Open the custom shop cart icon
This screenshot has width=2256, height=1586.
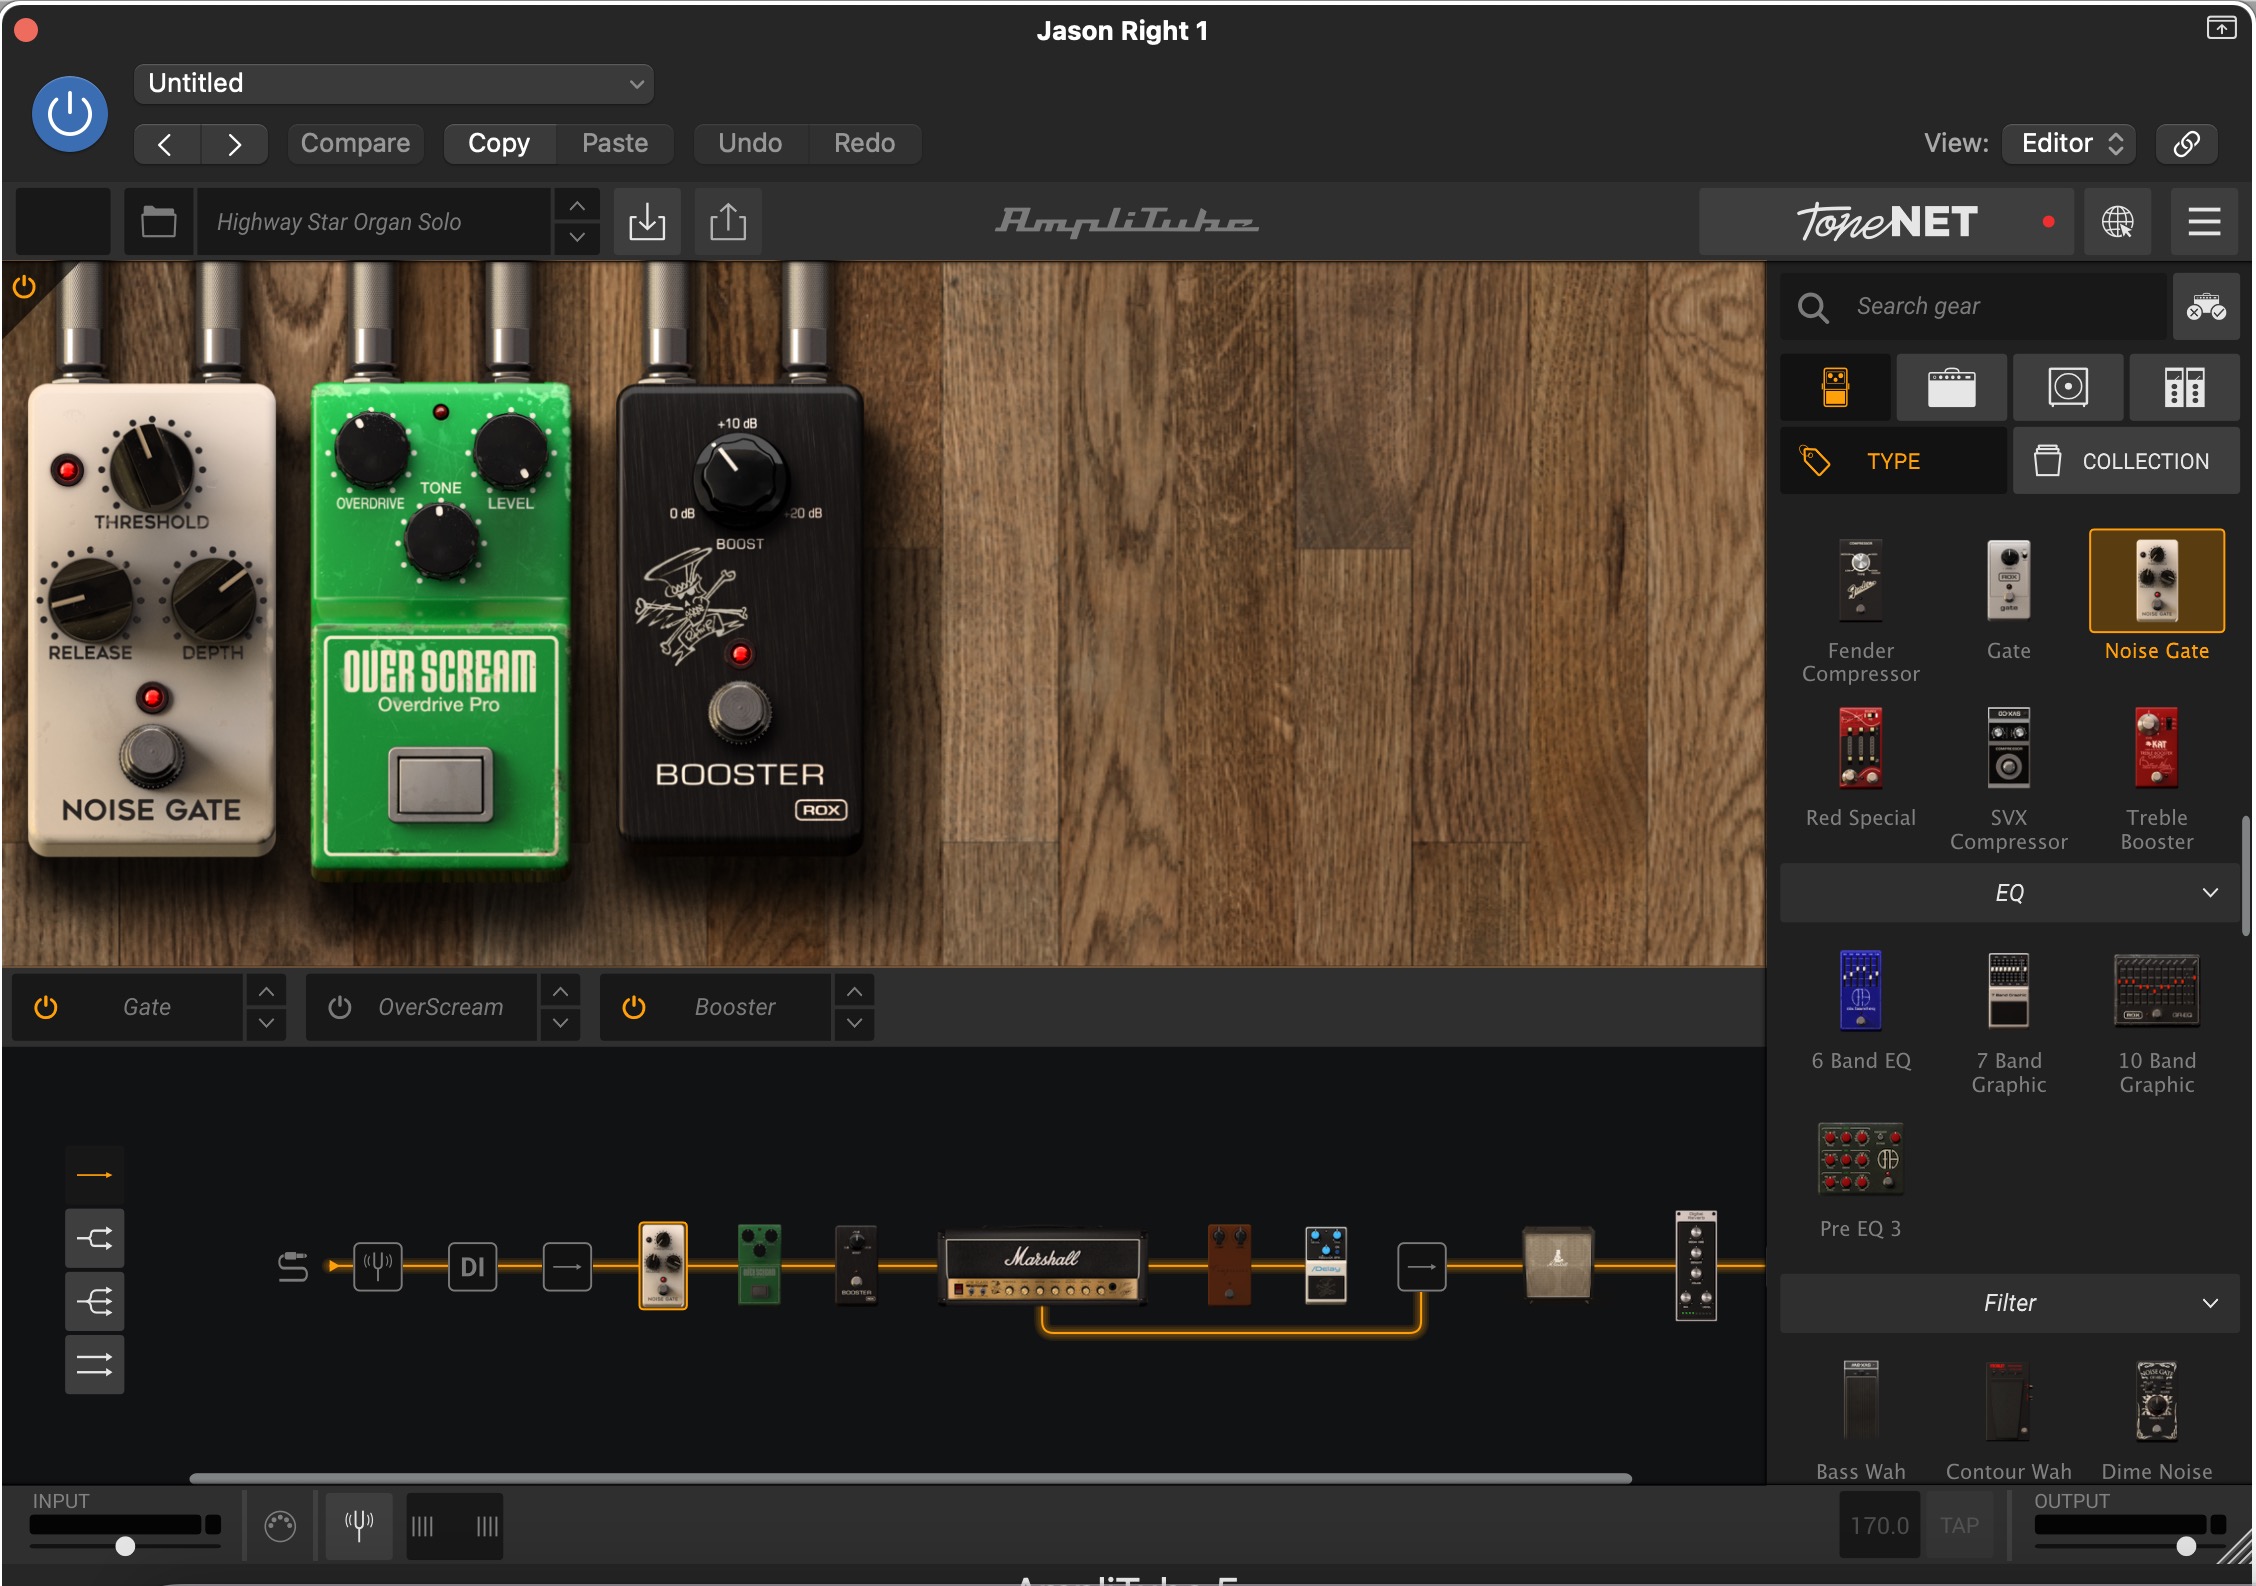(2205, 307)
